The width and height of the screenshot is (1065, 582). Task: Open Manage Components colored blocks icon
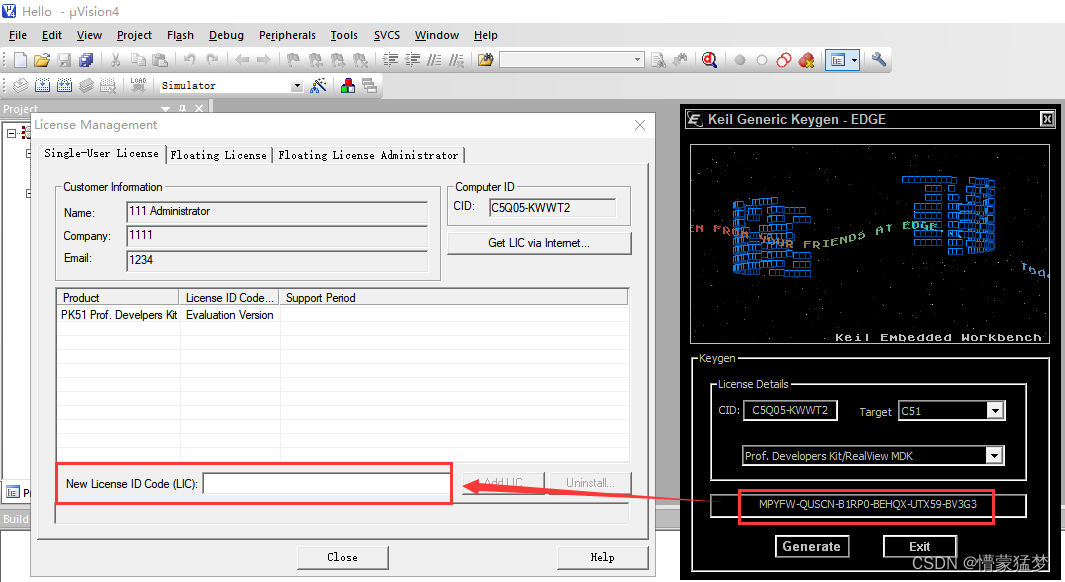pos(348,86)
